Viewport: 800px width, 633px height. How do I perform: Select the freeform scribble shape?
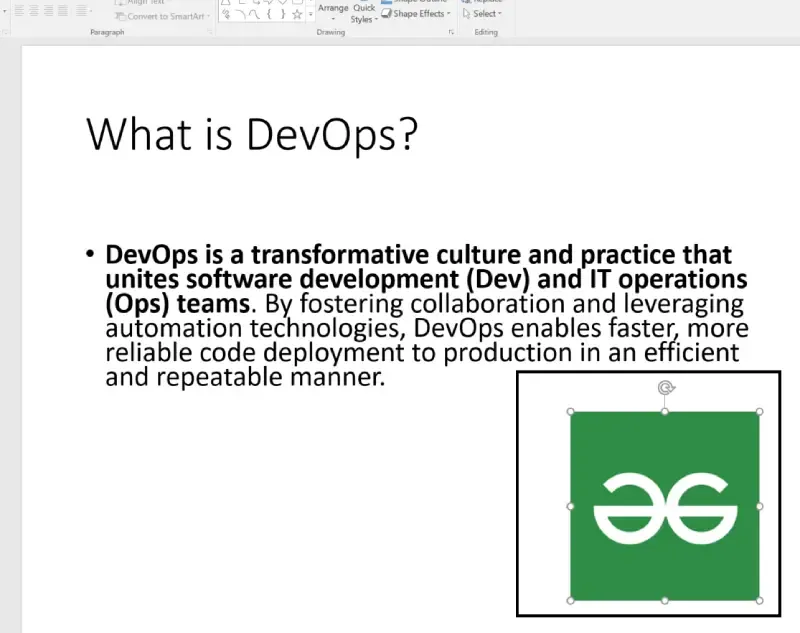pyautogui.click(x=227, y=15)
